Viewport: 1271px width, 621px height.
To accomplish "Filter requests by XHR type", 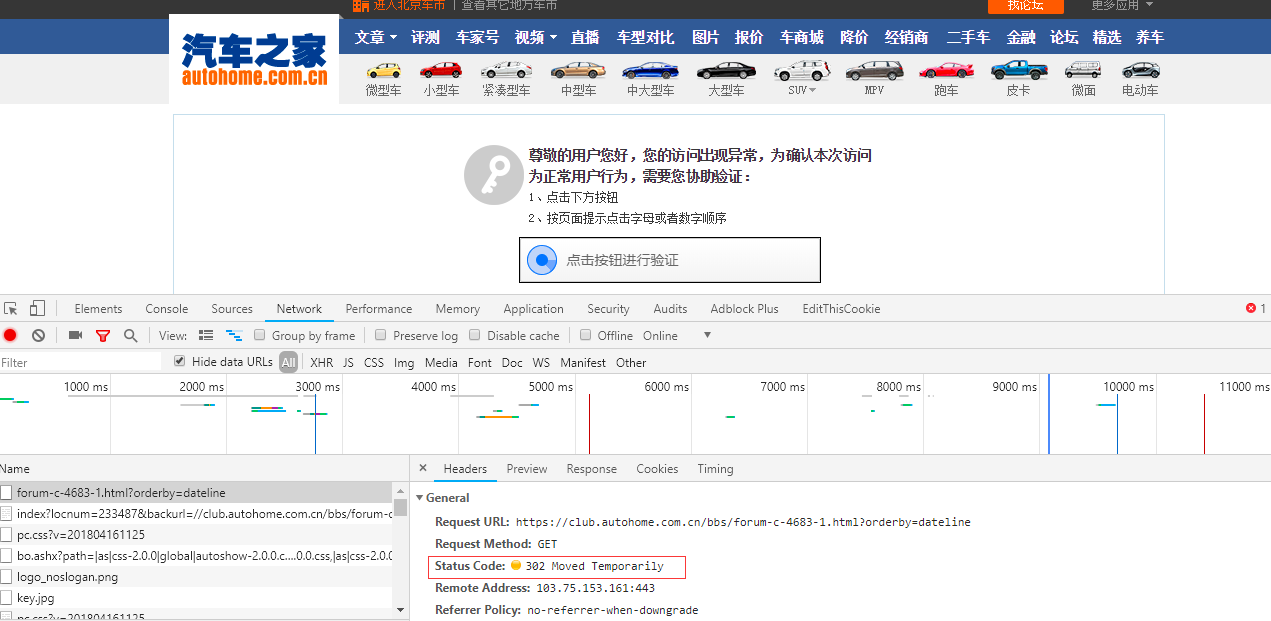I will click(x=321, y=363).
